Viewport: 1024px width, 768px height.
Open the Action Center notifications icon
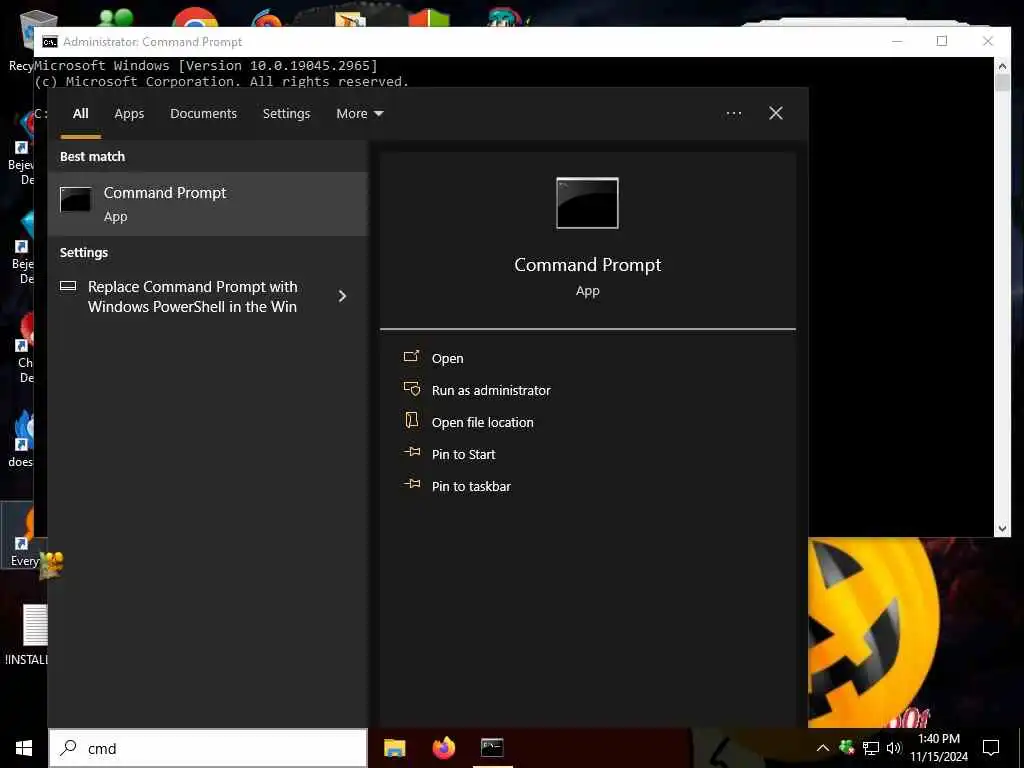pyautogui.click(x=991, y=748)
